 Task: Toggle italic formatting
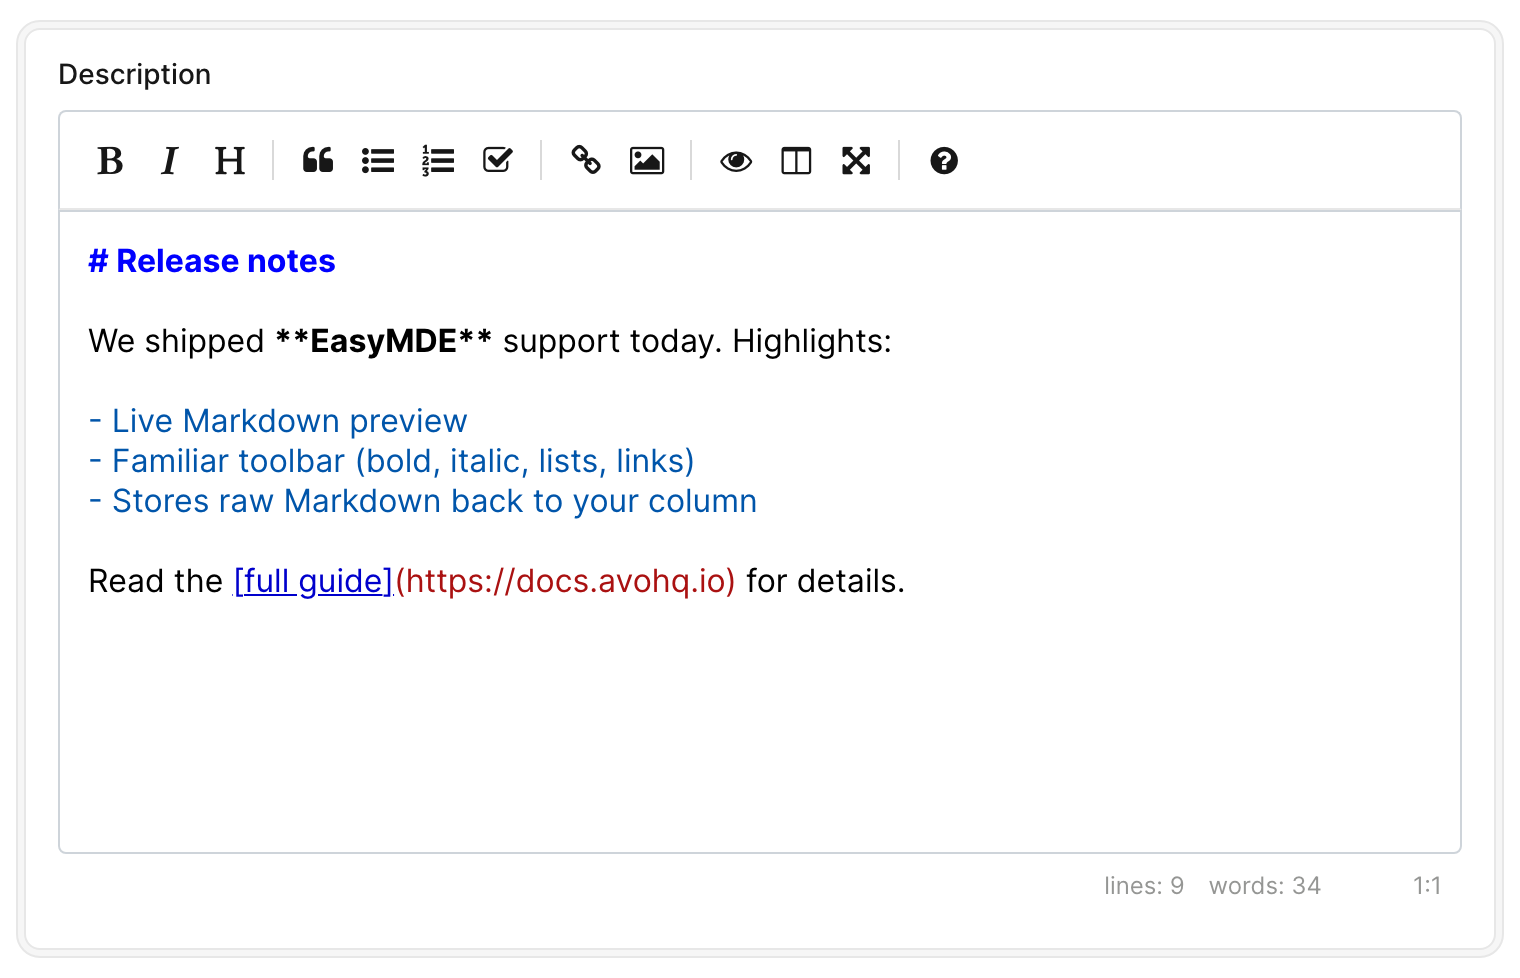[170, 161]
